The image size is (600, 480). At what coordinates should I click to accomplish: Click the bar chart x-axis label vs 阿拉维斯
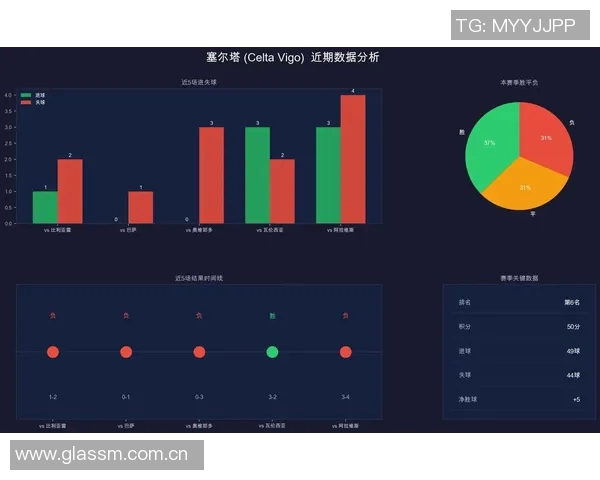pos(341,230)
